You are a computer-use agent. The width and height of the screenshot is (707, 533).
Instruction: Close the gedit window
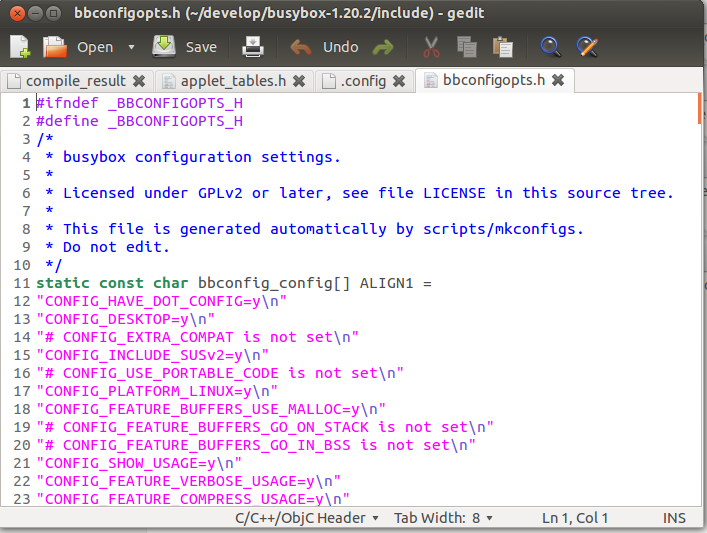17,13
